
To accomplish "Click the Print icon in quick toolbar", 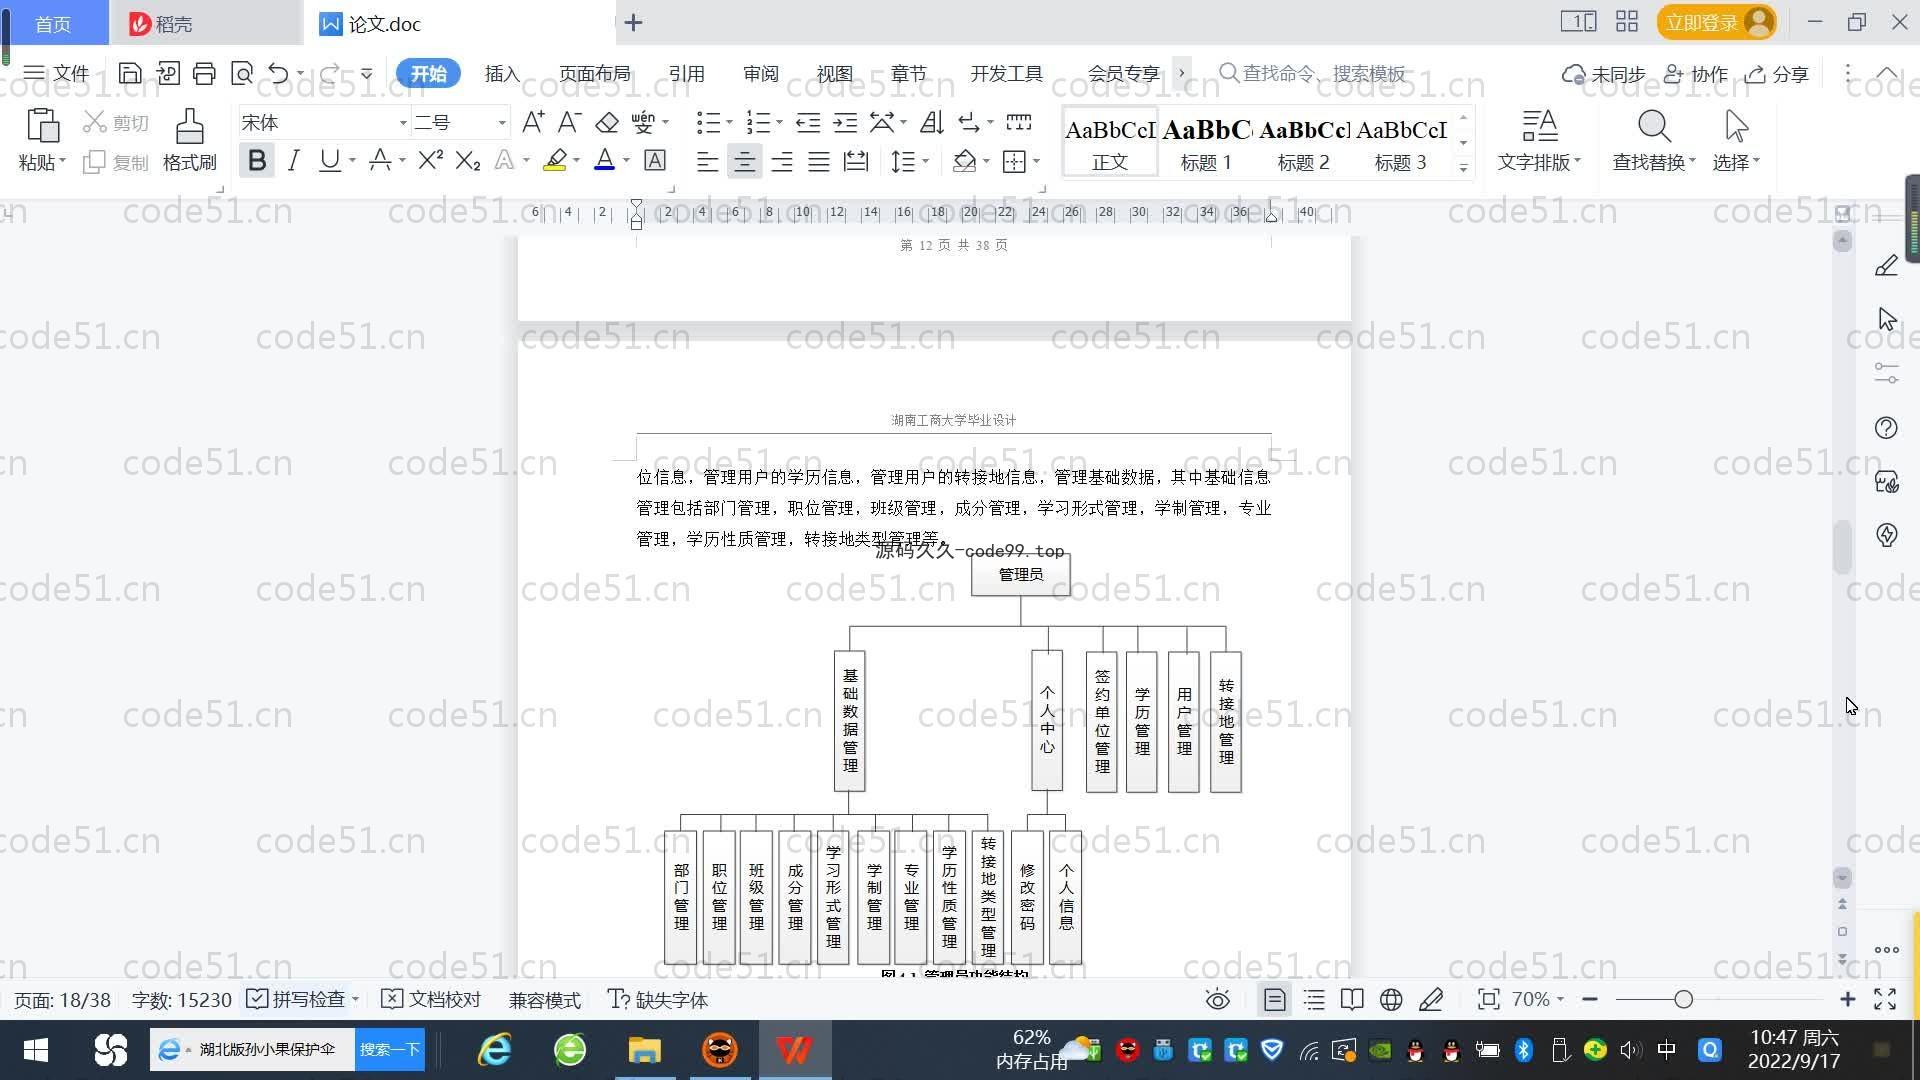I will tap(204, 73).
